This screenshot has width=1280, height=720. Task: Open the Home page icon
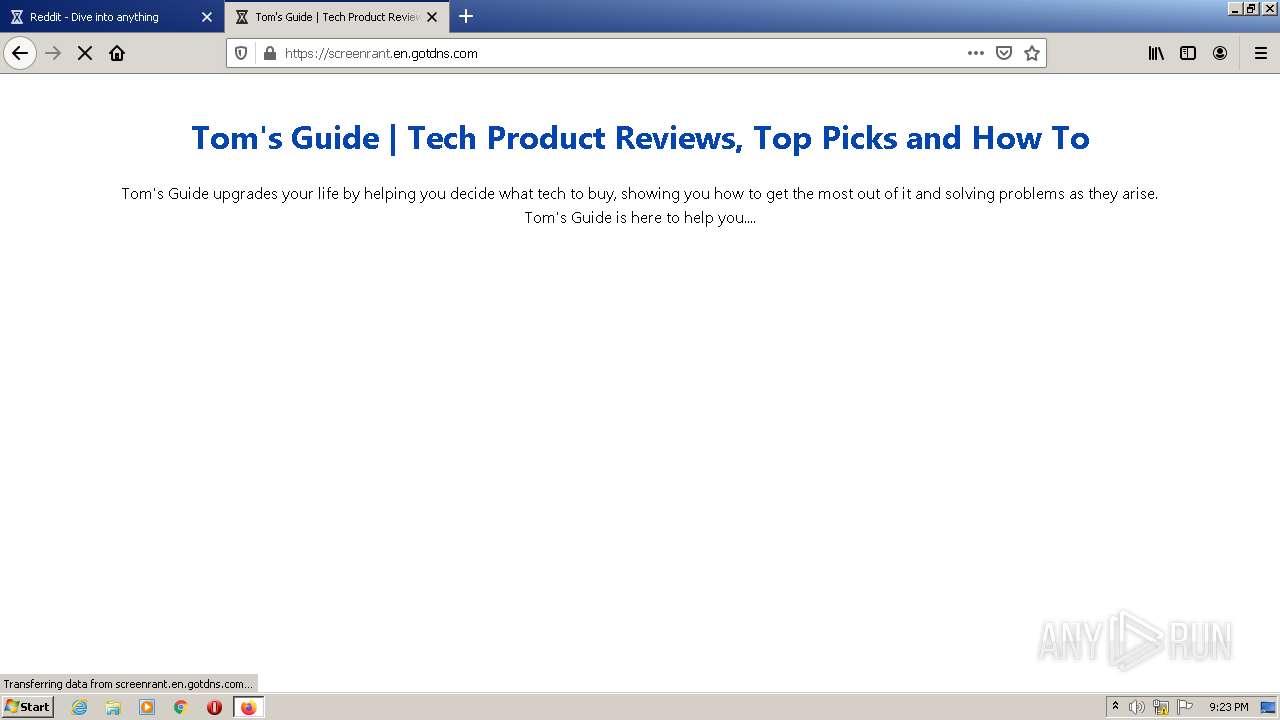point(117,53)
